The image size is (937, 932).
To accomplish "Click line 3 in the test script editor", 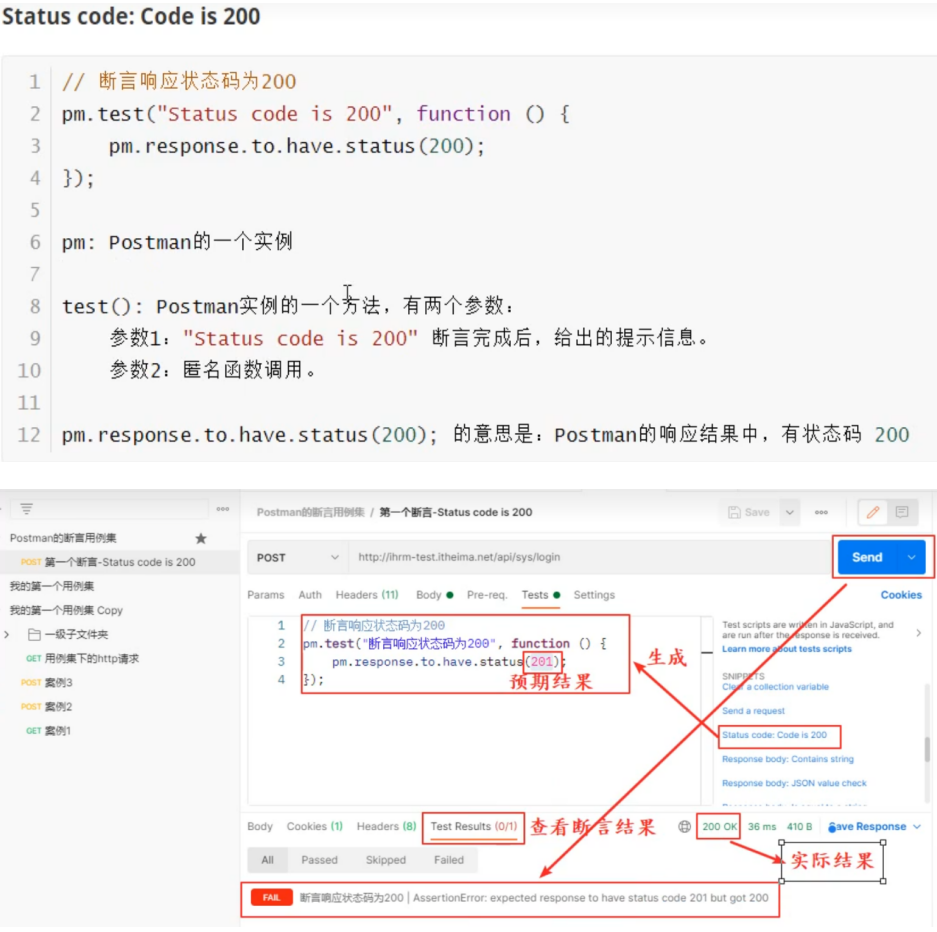I will 448,662.
